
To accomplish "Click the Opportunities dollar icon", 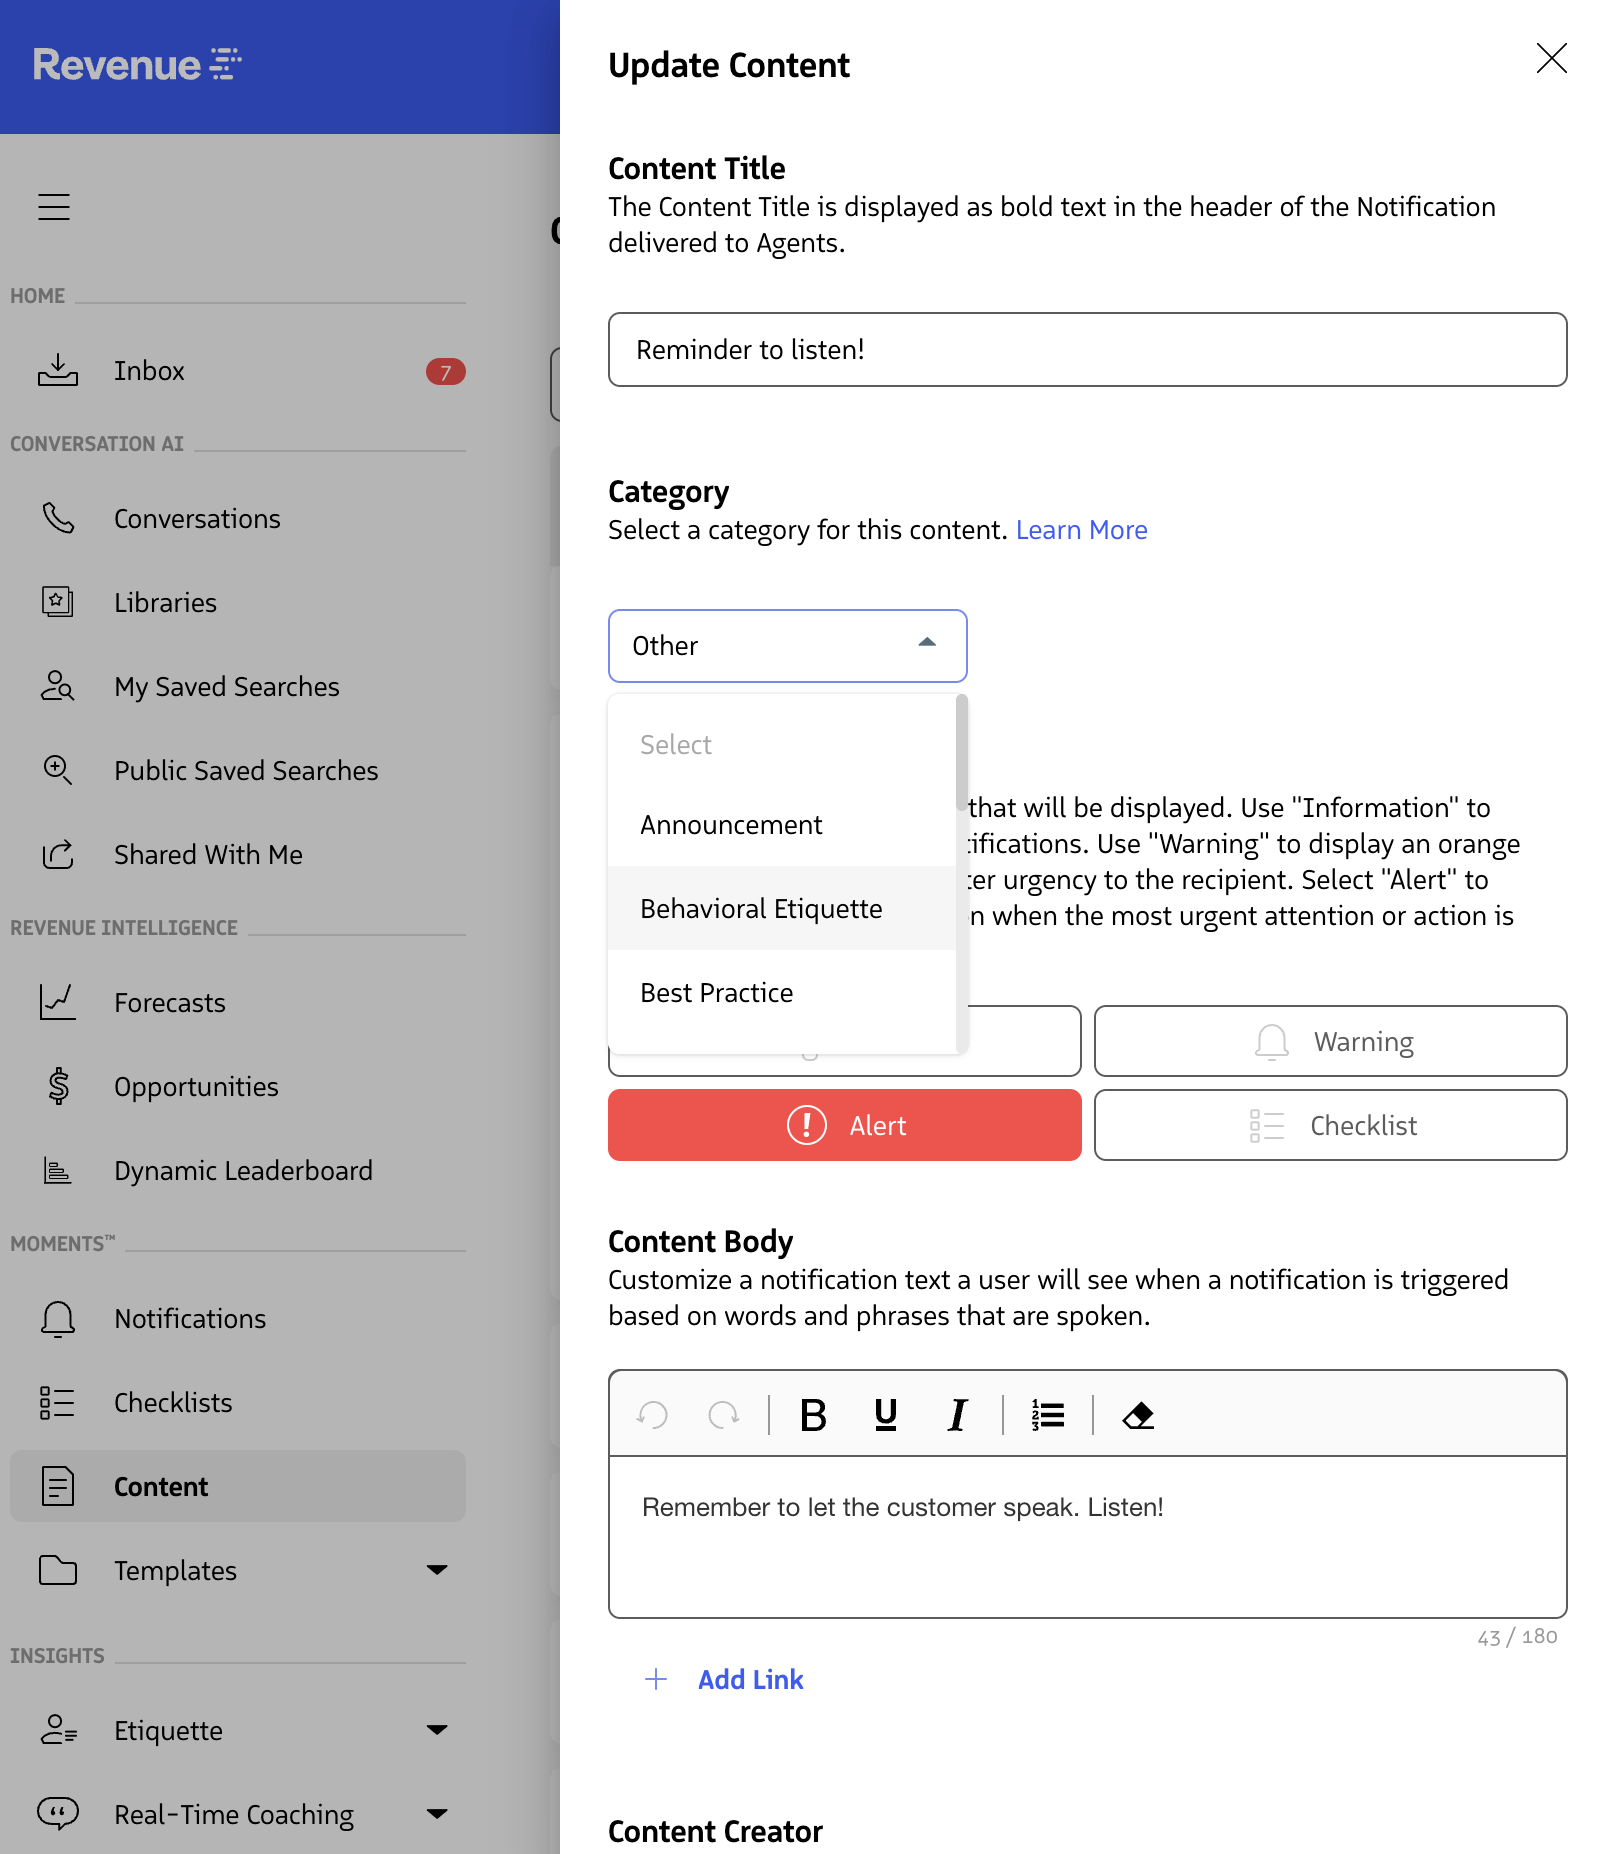I will point(58,1086).
